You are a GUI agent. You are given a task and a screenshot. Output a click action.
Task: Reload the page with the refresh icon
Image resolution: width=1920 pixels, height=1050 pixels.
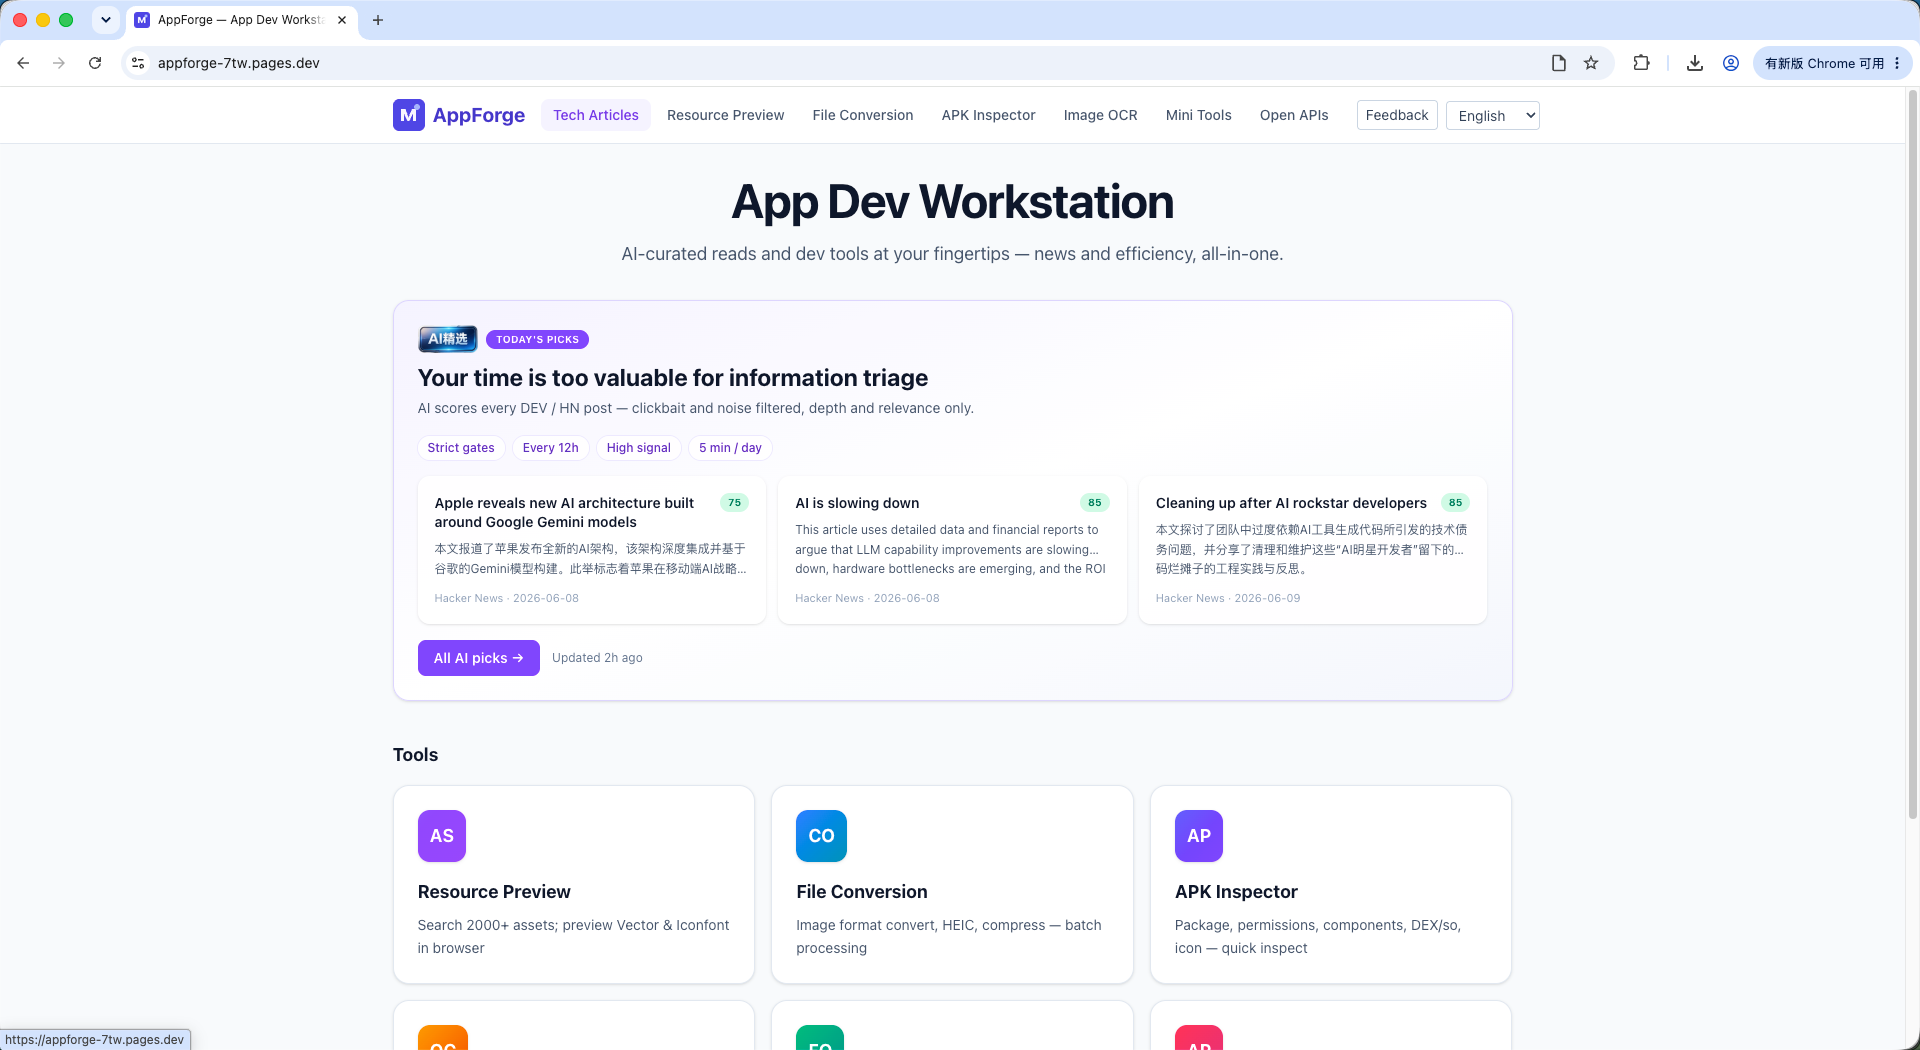(x=95, y=63)
